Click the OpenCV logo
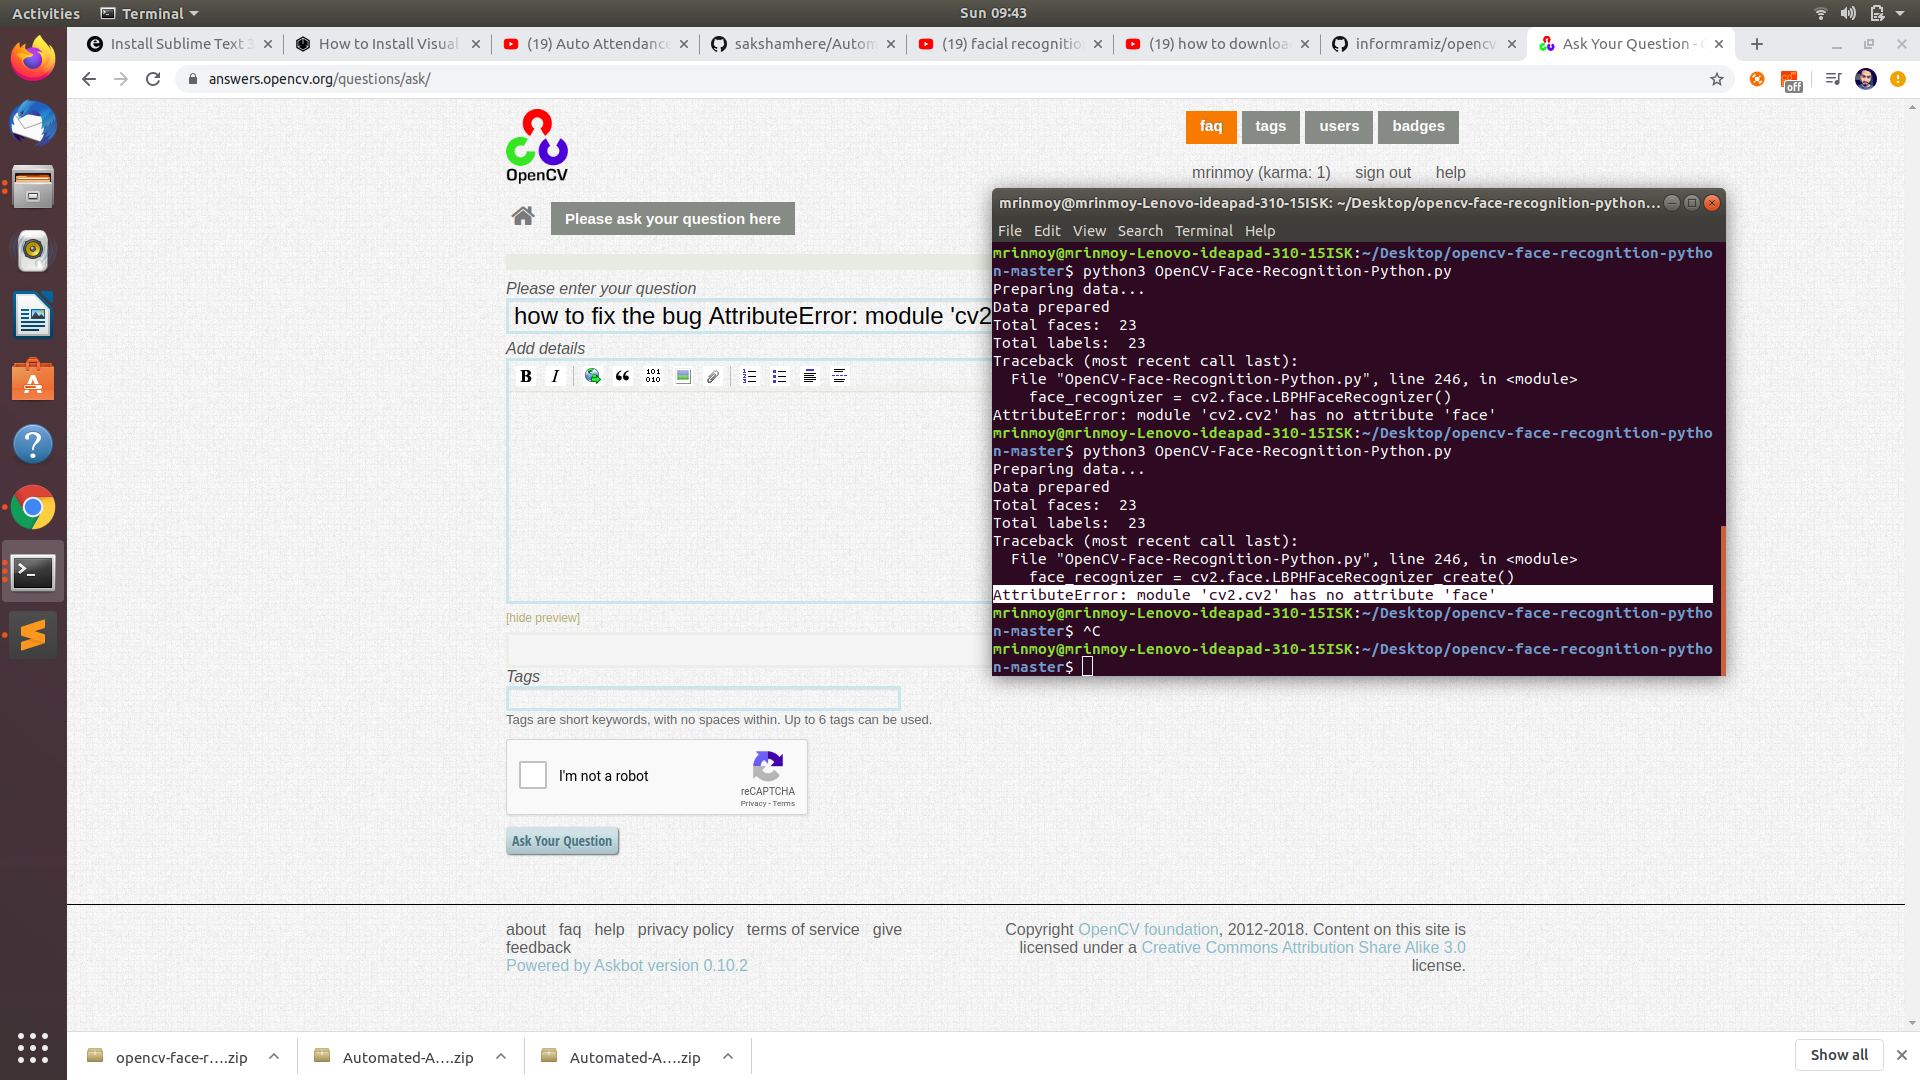This screenshot has height=1080, width=1920. (537, 146)
